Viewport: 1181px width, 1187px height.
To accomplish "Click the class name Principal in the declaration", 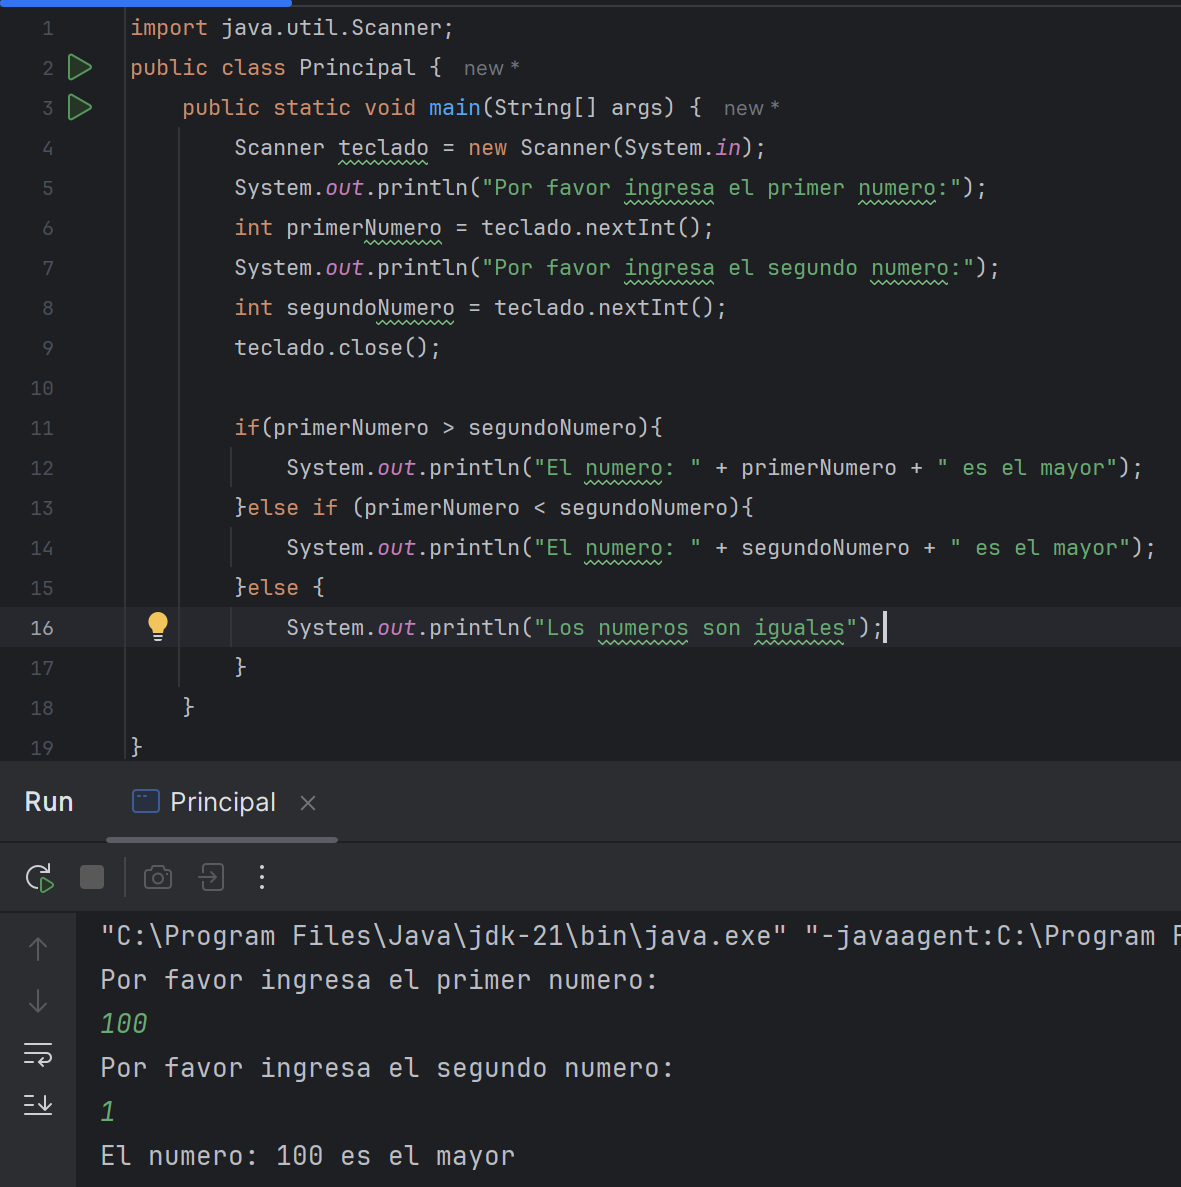I will coord(357,67).
